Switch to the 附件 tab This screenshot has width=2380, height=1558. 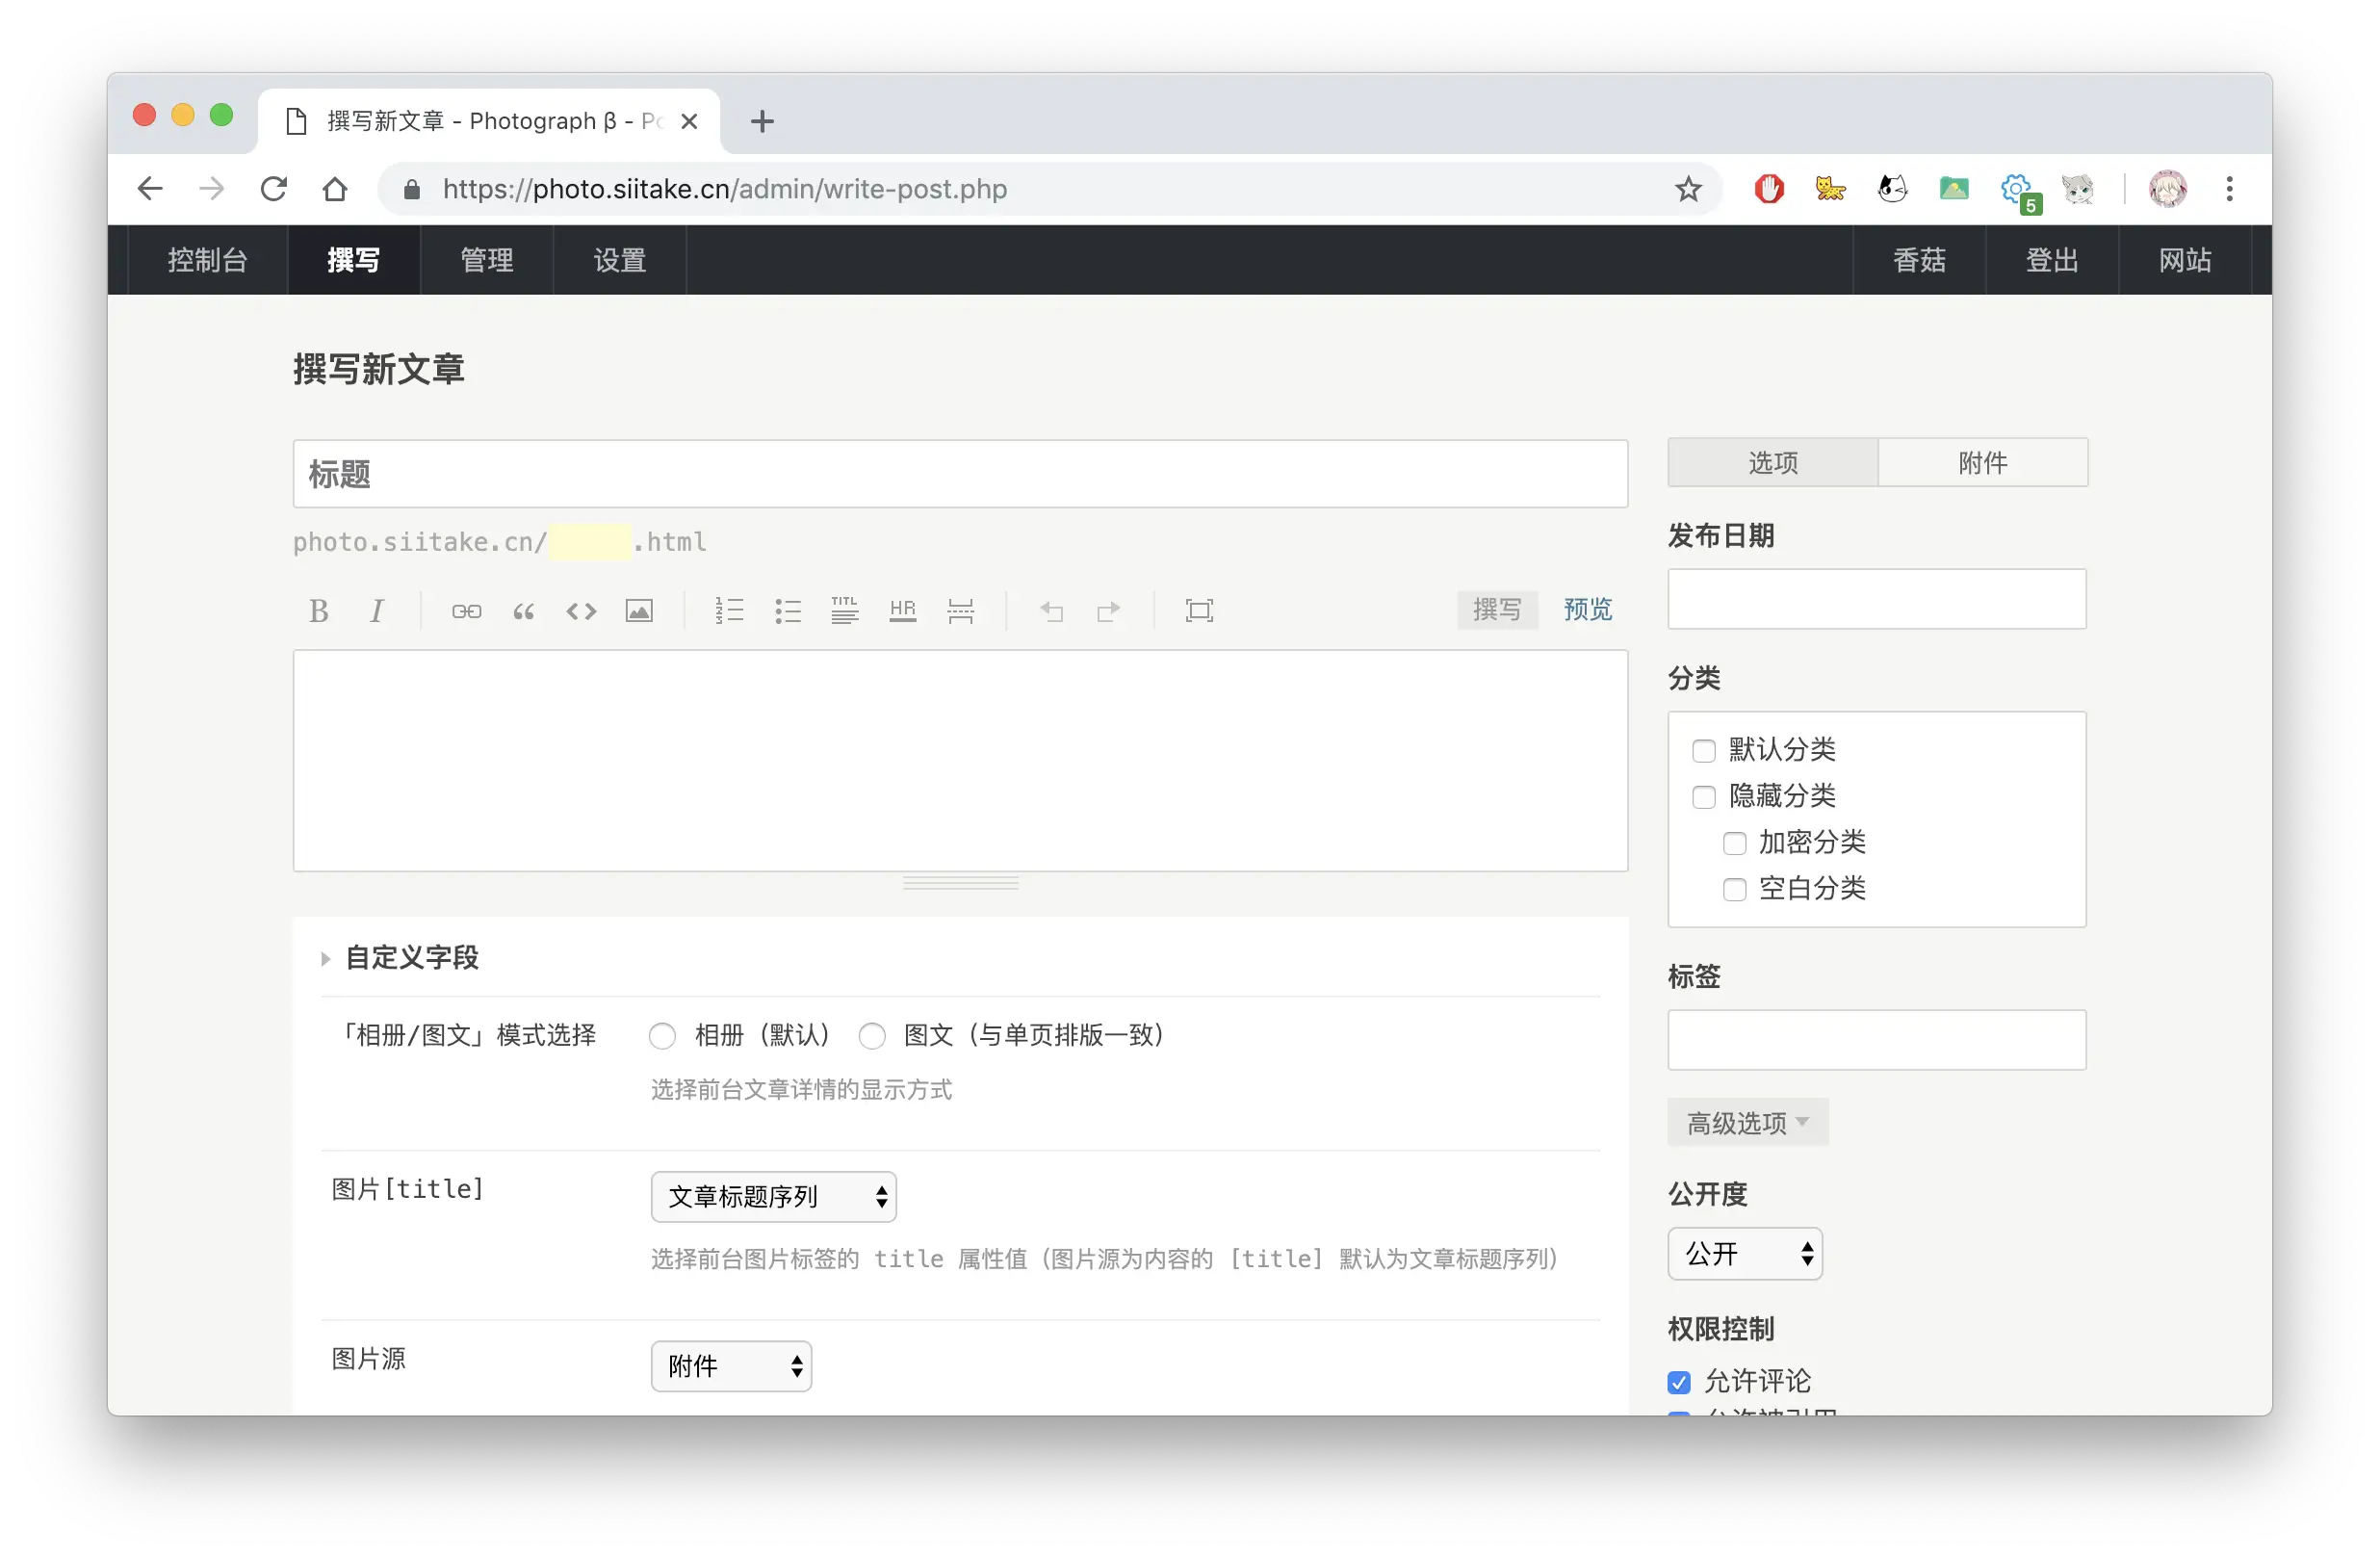click(1982, 462)
